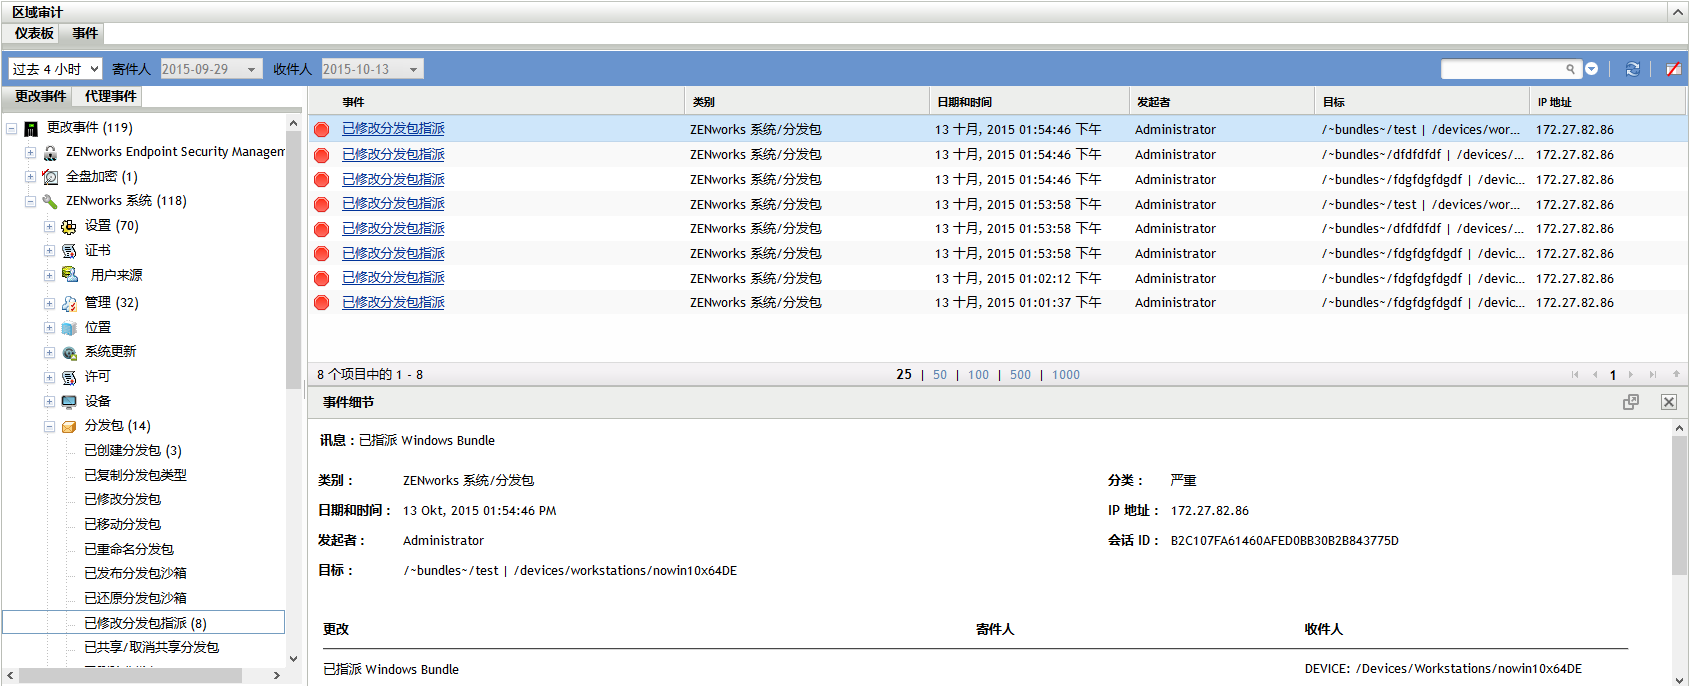Click the ZENworks 系统 wrench icon
Viewport: 1691px width, 686px height.
(50, 201)
